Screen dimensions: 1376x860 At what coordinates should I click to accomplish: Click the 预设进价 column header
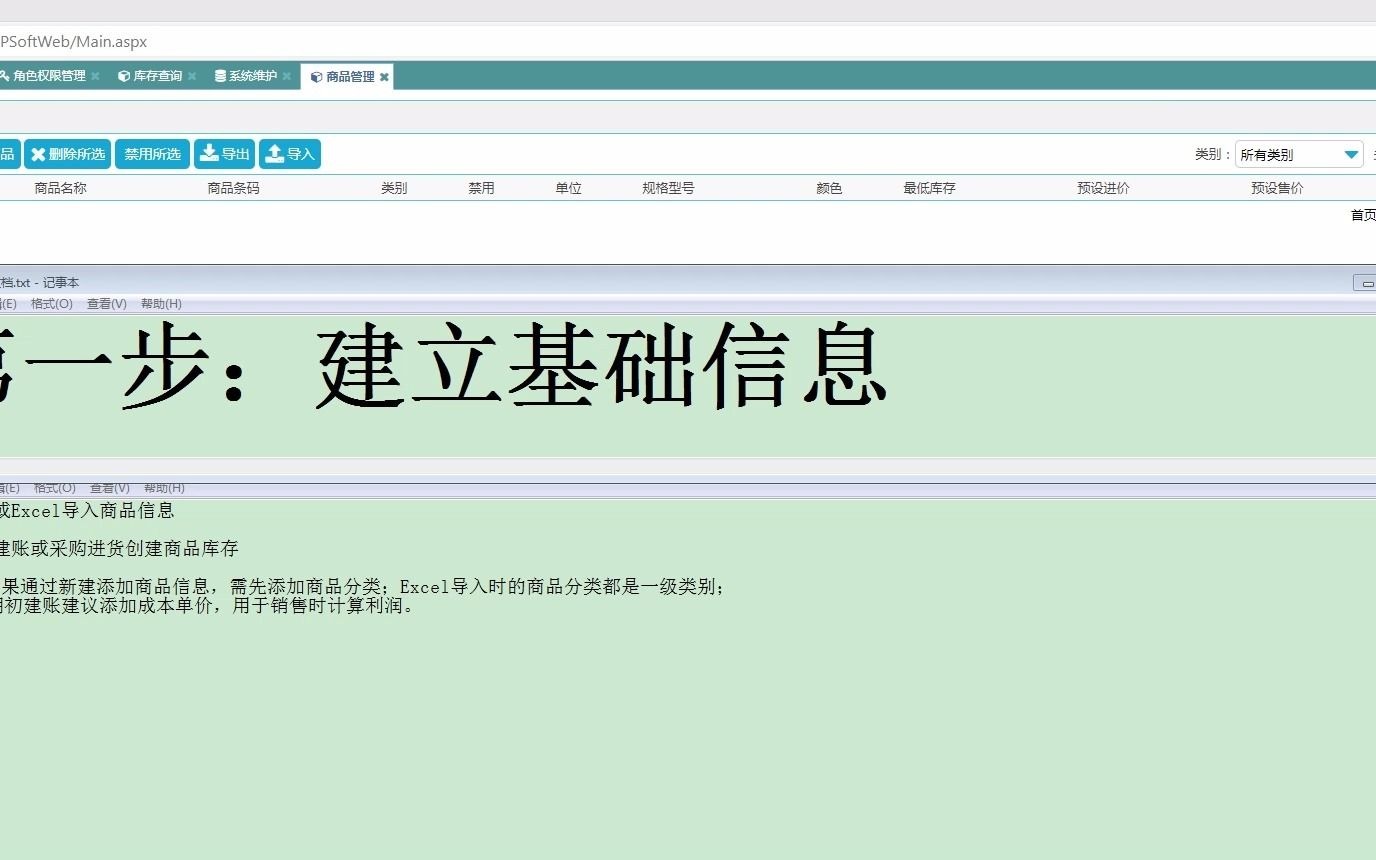(1103, 188)
